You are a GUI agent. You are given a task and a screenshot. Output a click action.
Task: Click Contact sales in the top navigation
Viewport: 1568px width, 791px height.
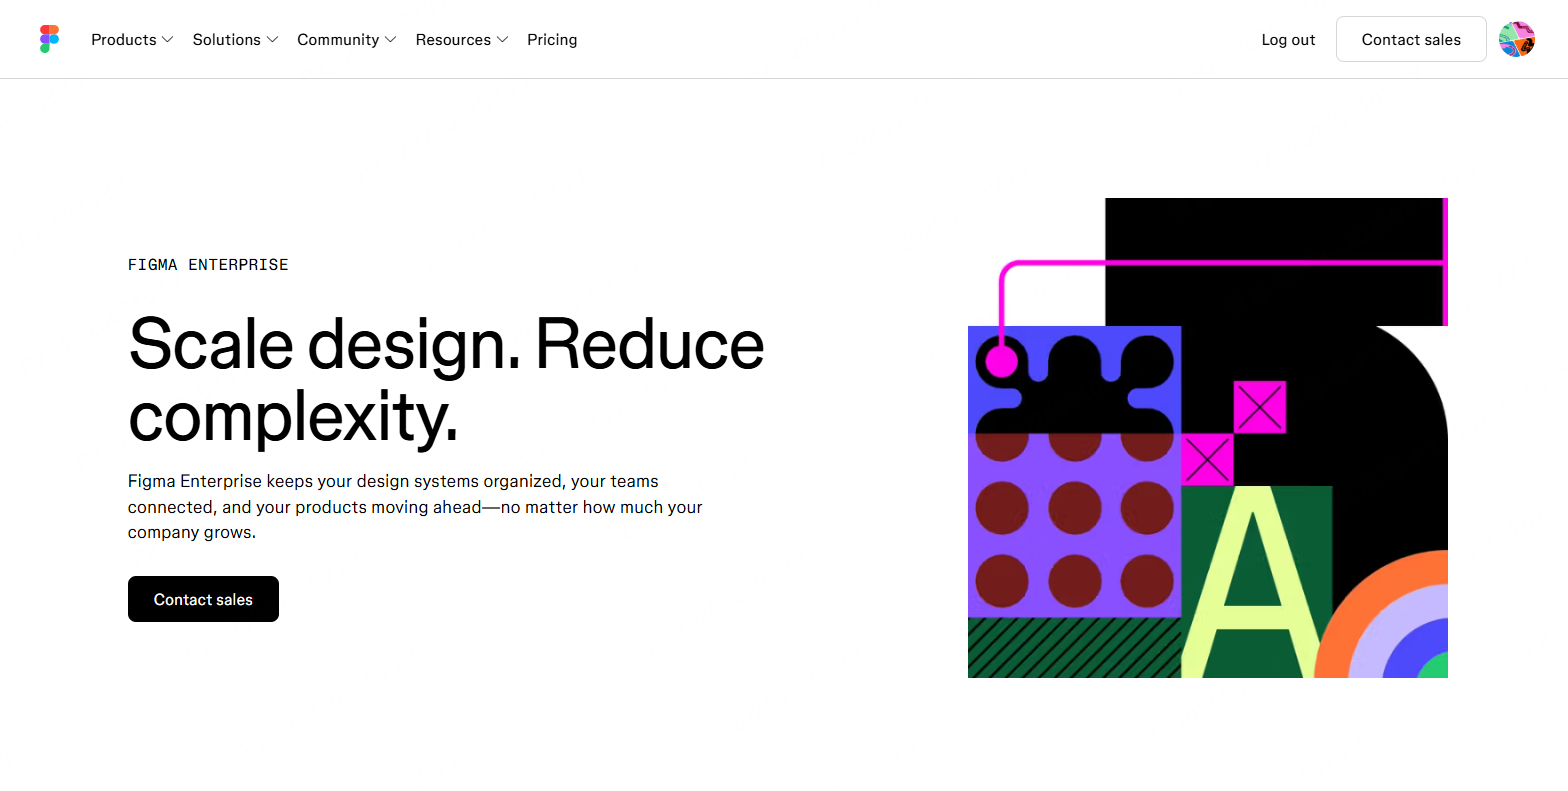1411,39
